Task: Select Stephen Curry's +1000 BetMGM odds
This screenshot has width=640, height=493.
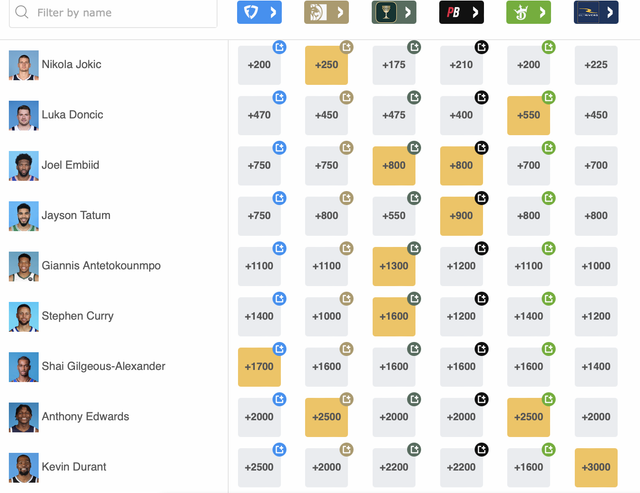Action: tap(326, 316)
